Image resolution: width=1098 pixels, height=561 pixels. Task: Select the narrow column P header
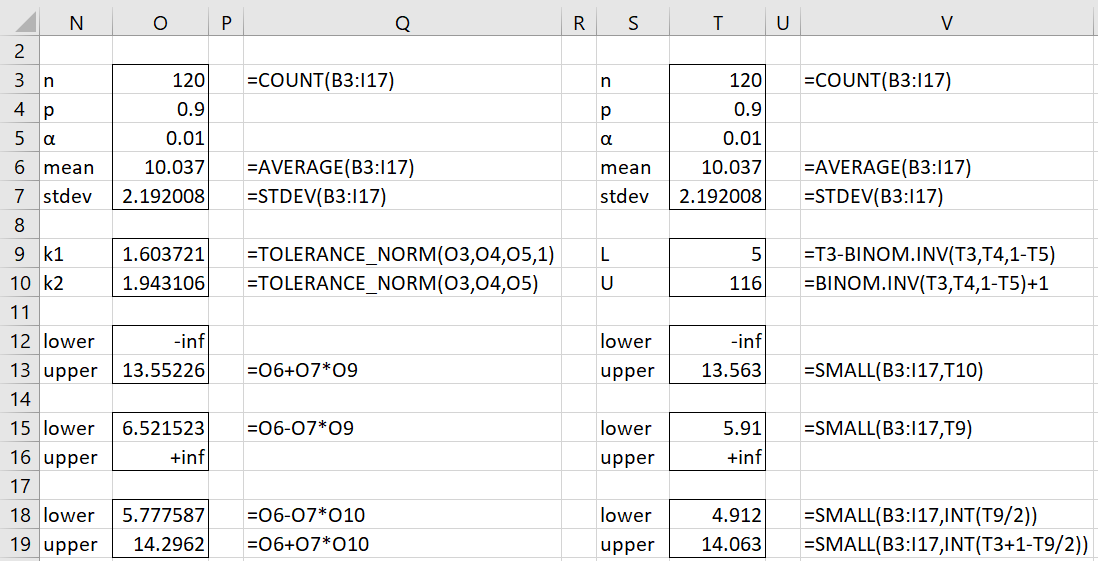tap(225, 24)
